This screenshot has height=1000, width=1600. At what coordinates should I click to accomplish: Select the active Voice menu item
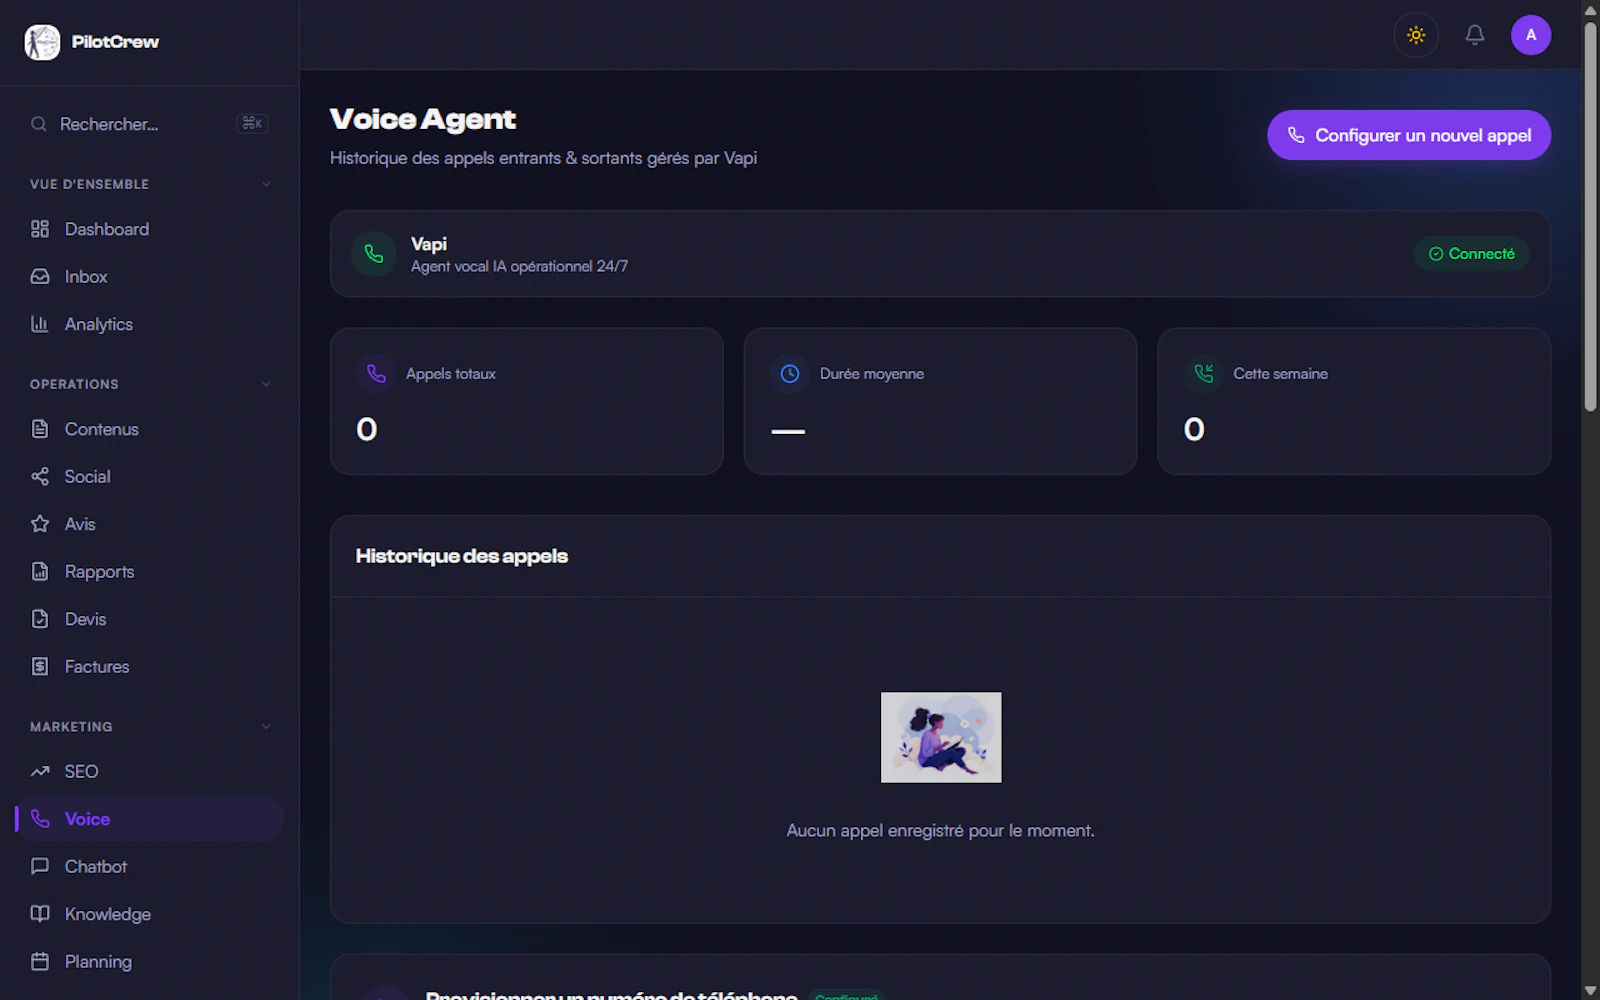(x=150, y=819)
